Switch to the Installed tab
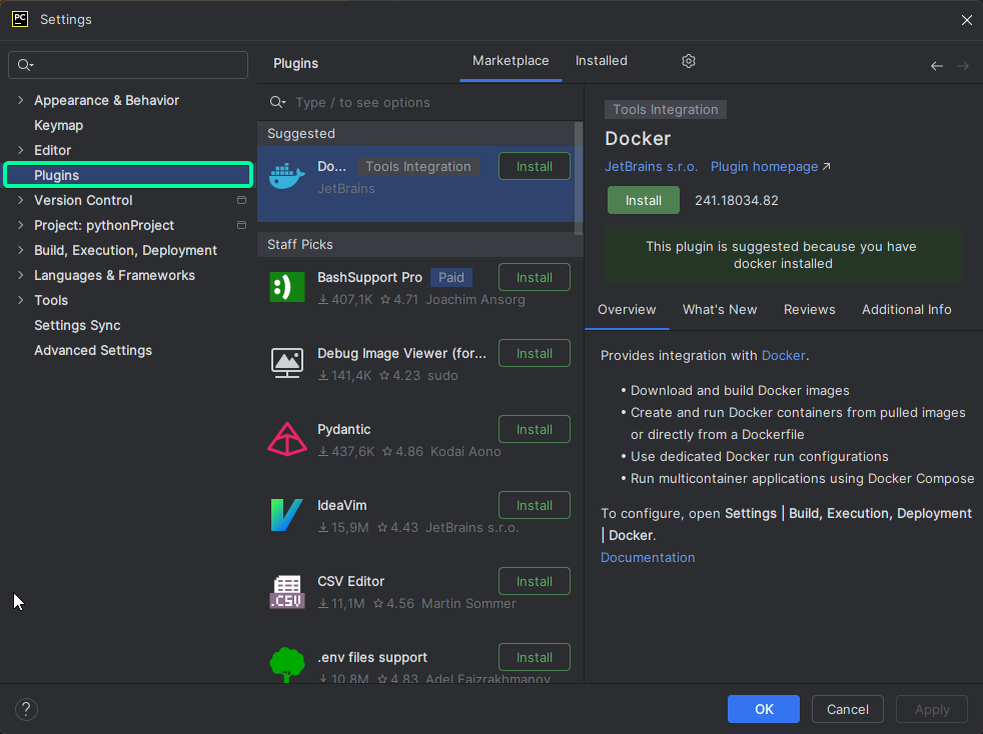 pyautogui.click(x=601, y=60)
